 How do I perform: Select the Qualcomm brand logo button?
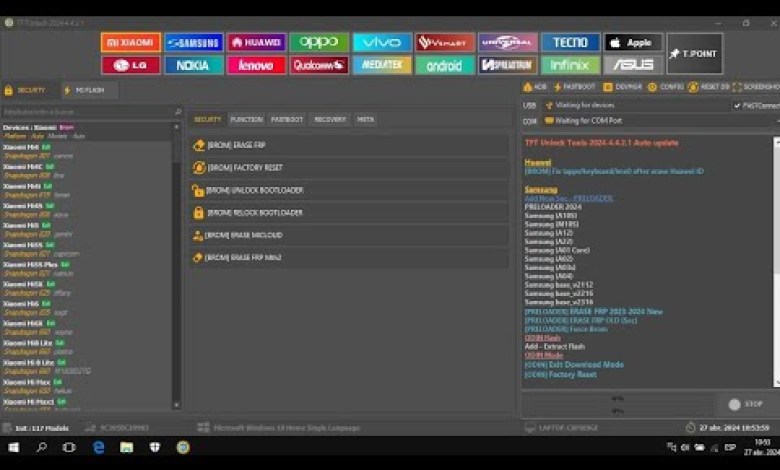point(319,65)
